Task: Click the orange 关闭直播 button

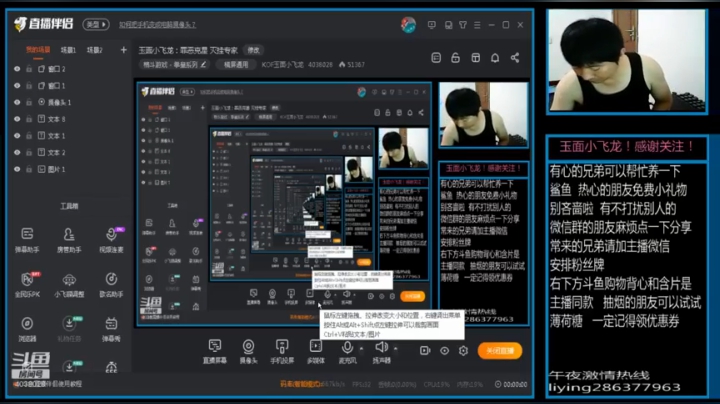Action: (x=500, y=351)
